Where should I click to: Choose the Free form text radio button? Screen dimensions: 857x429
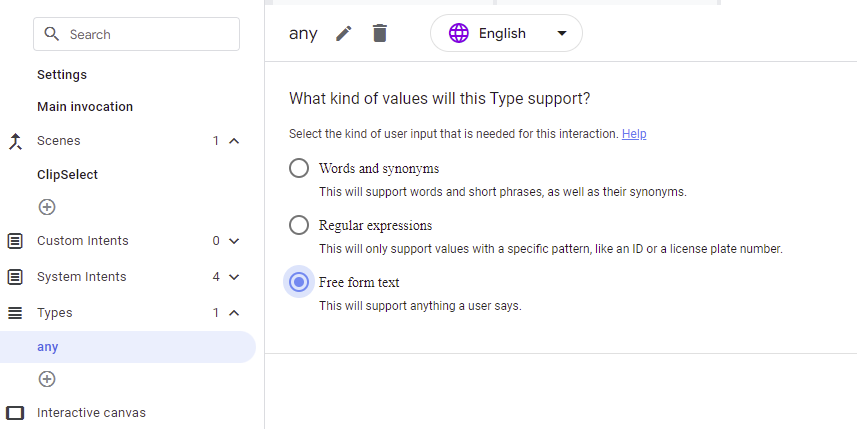(x=299, y=282)
